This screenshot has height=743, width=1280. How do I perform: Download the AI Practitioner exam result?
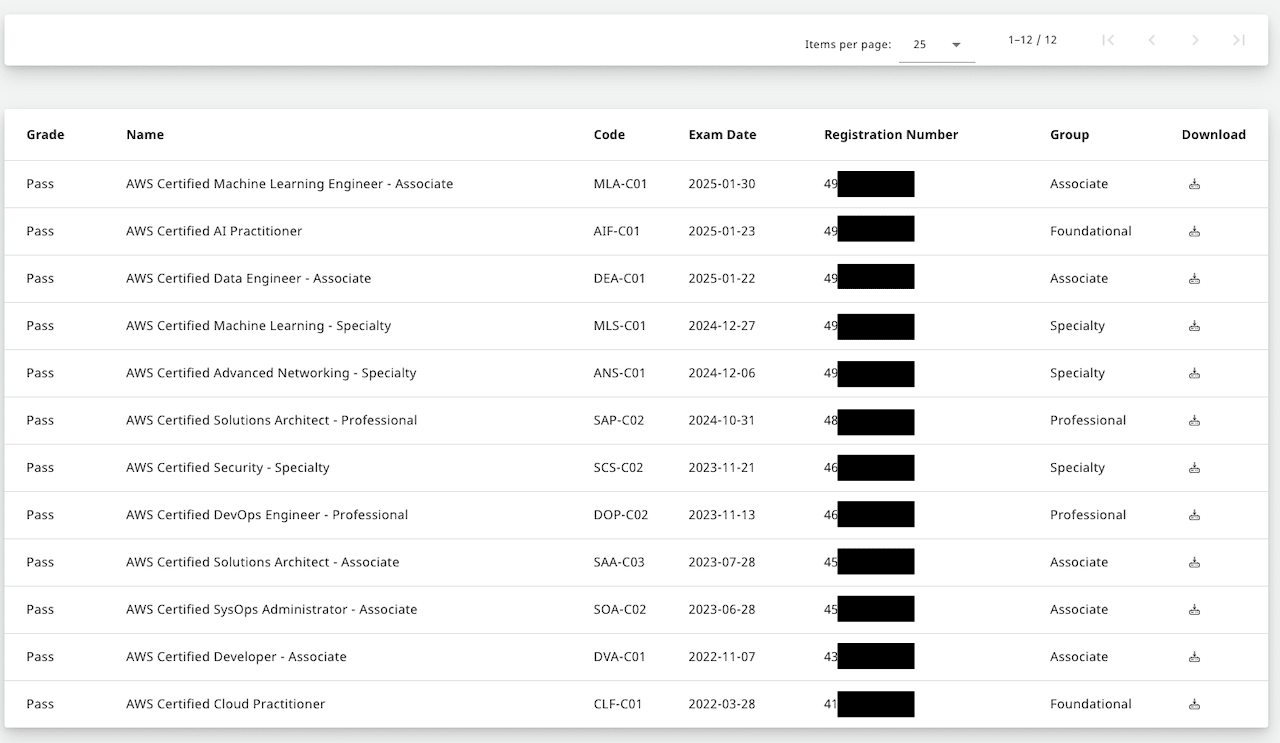(x=1194, y=231)
